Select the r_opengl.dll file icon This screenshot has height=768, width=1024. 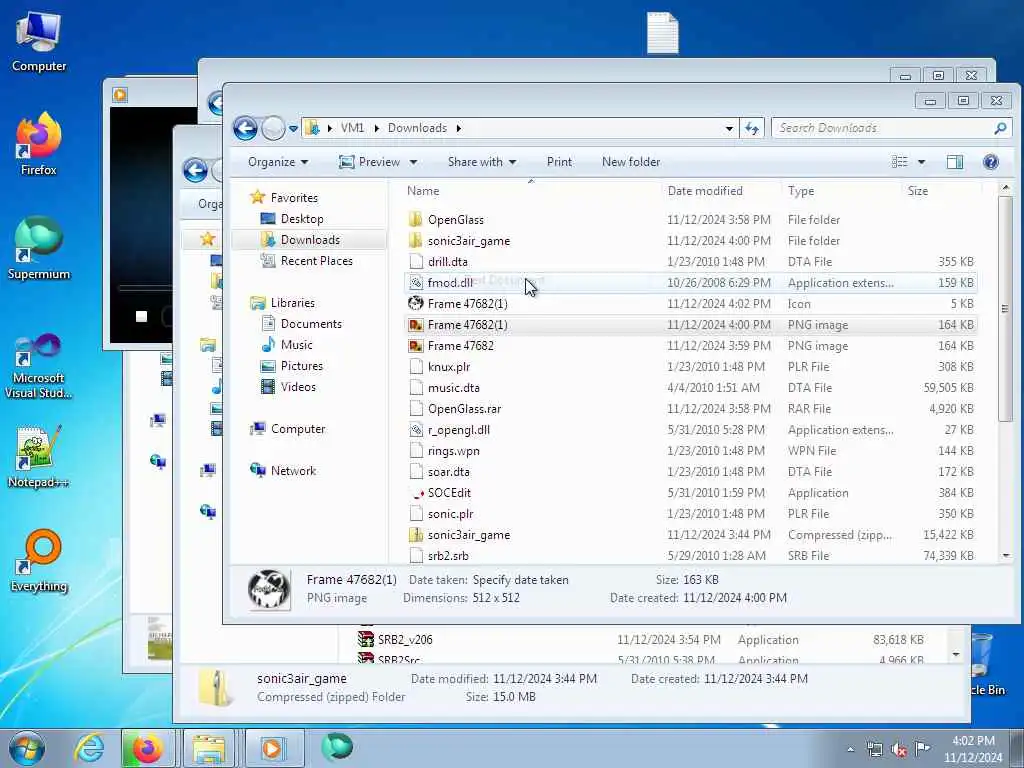click(x=416, y=430)
